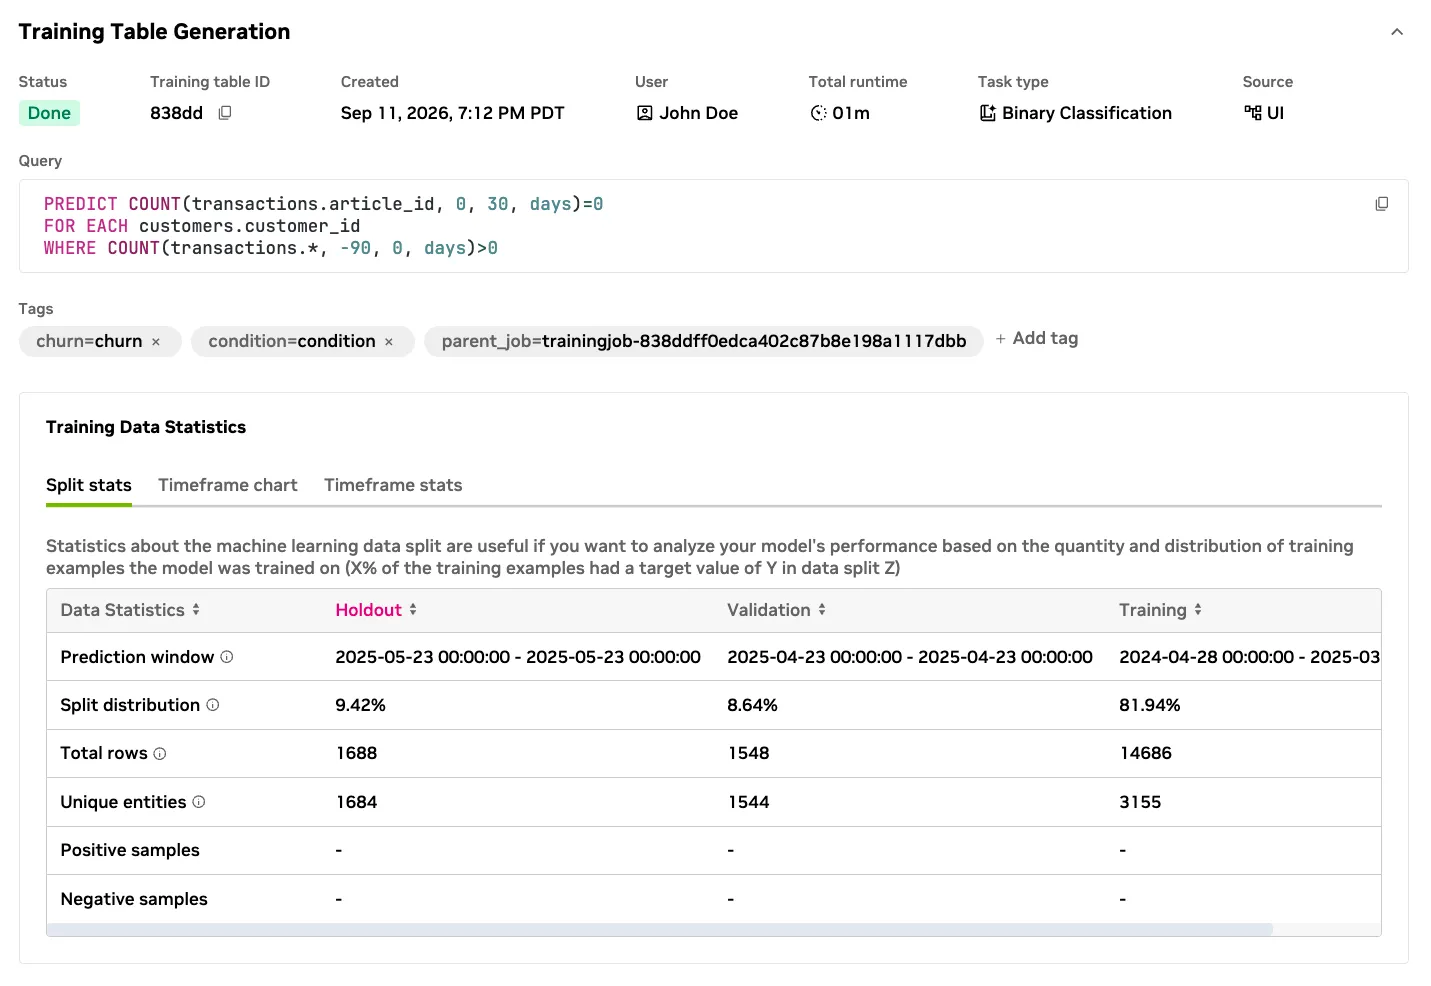The width and height of the screenshot is (1431, 986).
Task: Select the condition=condition tag label
Action: point(292,342)
